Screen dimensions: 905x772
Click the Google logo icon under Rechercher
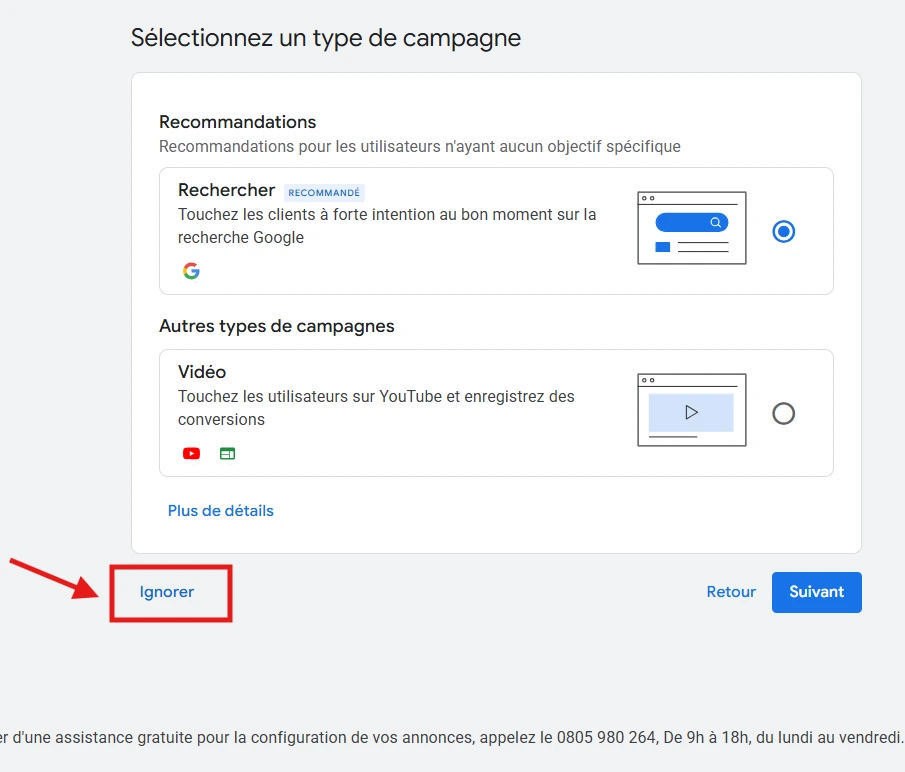(191, 271)
